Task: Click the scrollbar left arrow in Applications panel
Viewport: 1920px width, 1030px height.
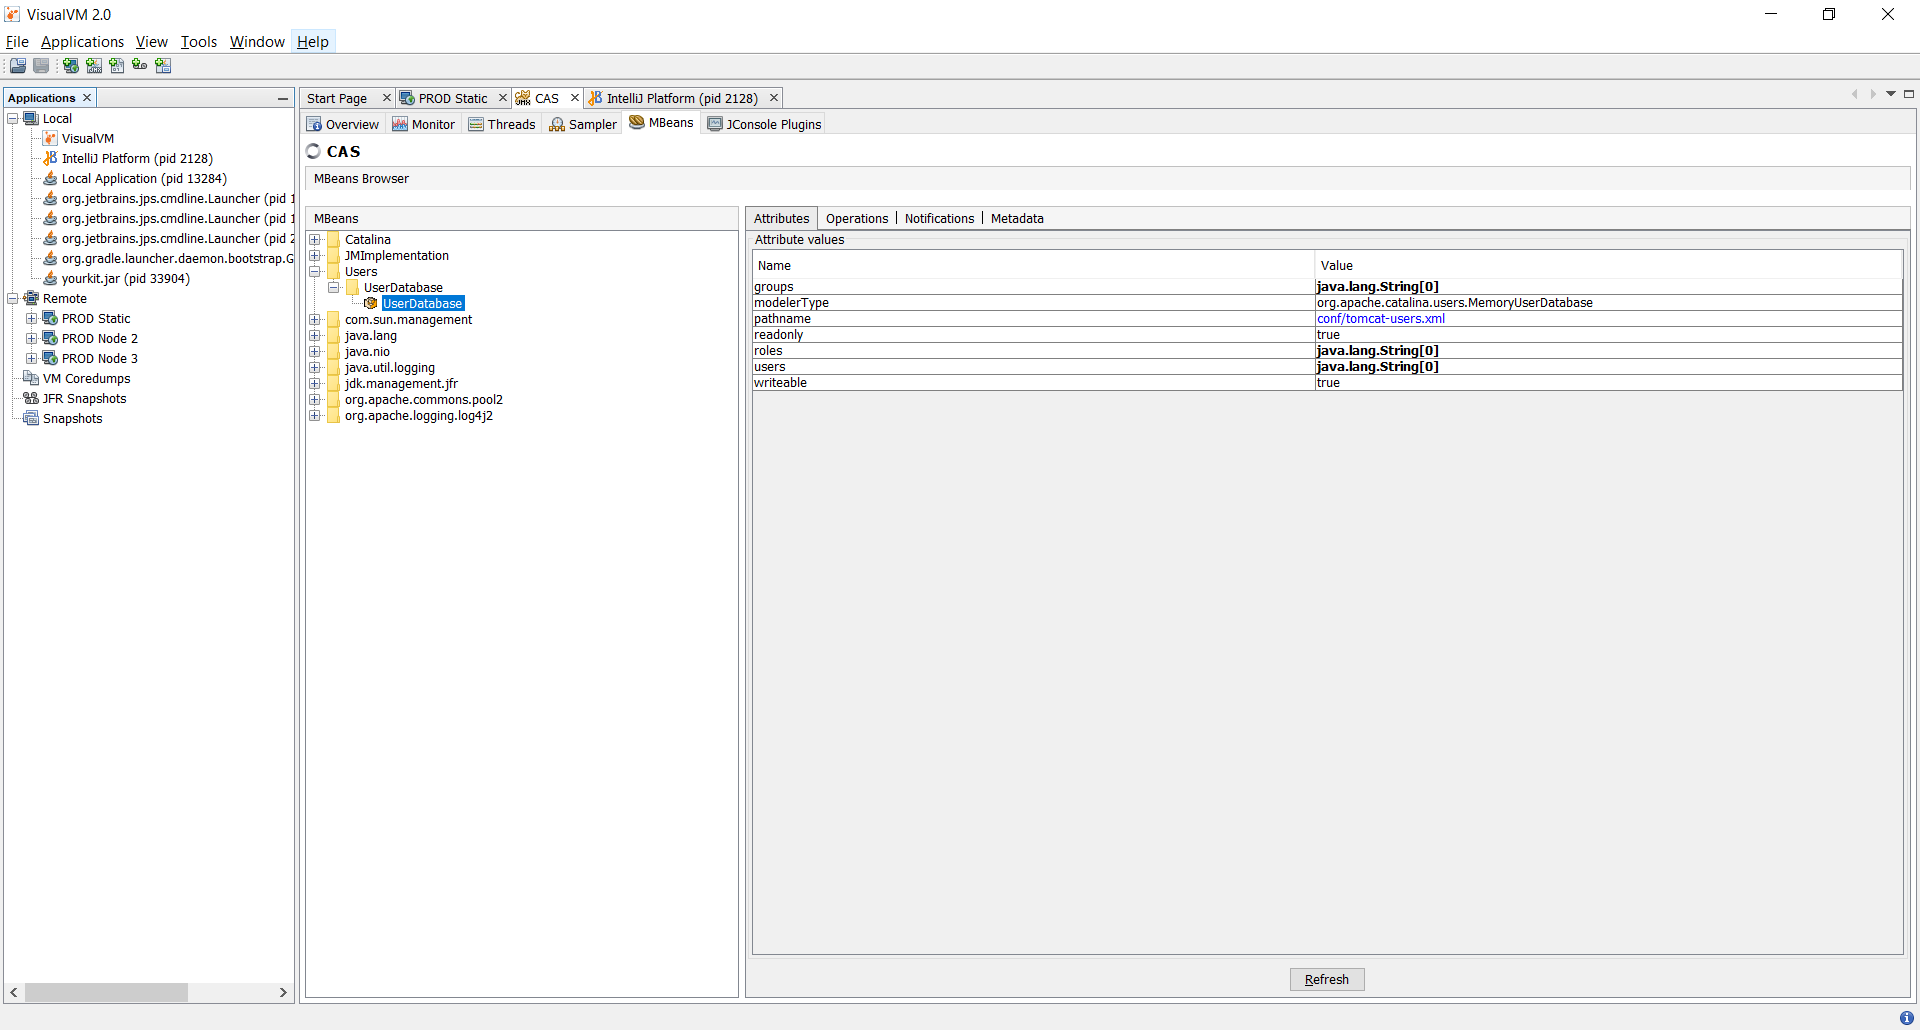Action: (x=13, y=993)
